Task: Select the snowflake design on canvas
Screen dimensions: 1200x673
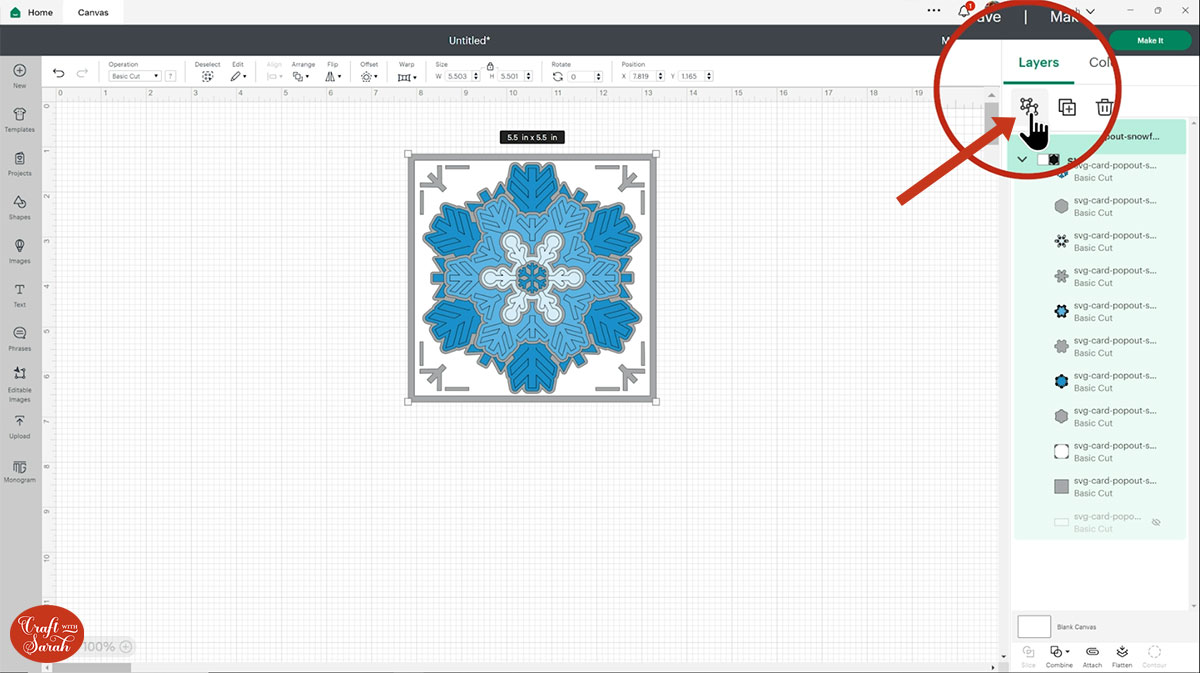Action: 532,278
